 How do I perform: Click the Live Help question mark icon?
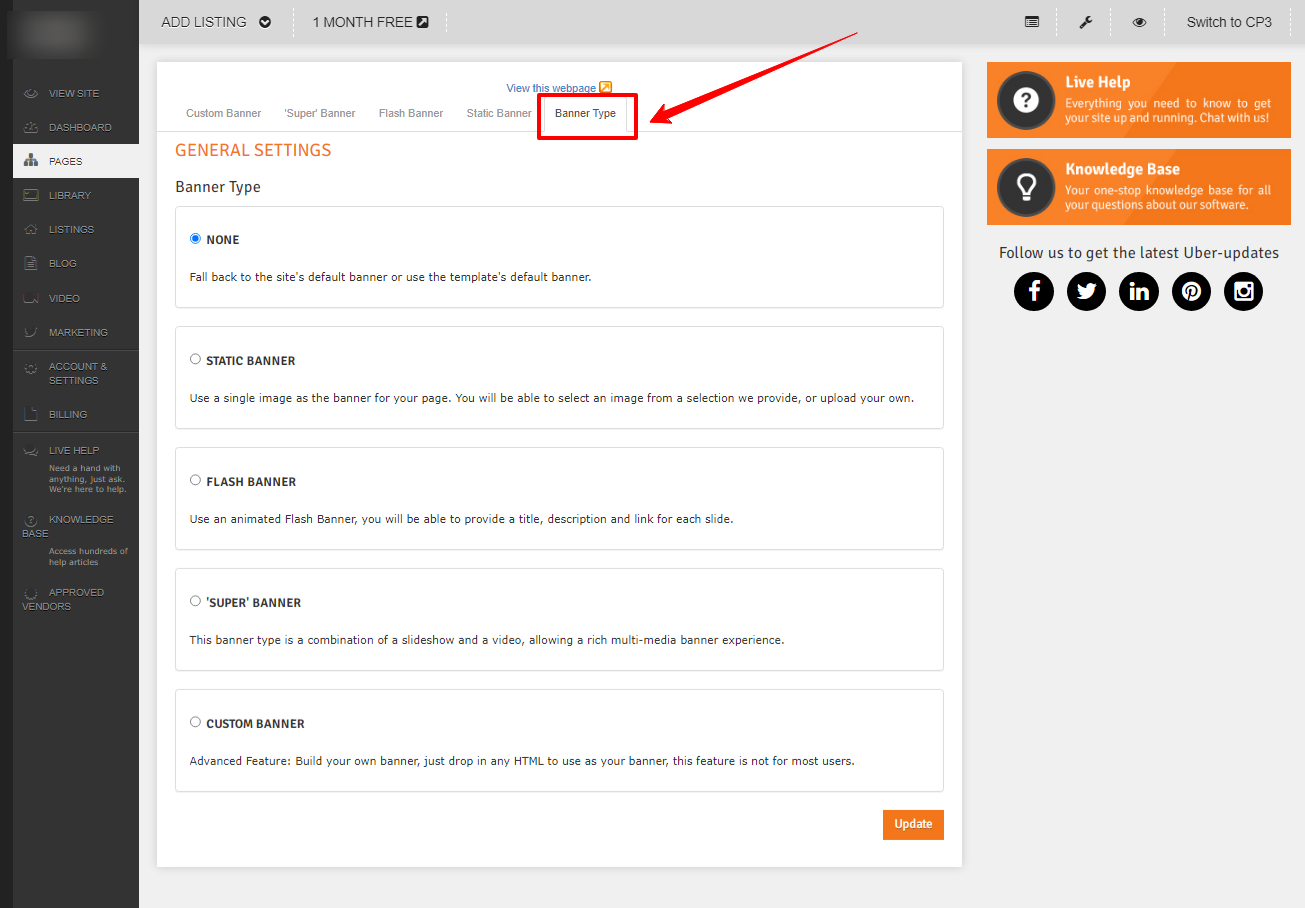pyautogui.click(x=1026, y=100)
